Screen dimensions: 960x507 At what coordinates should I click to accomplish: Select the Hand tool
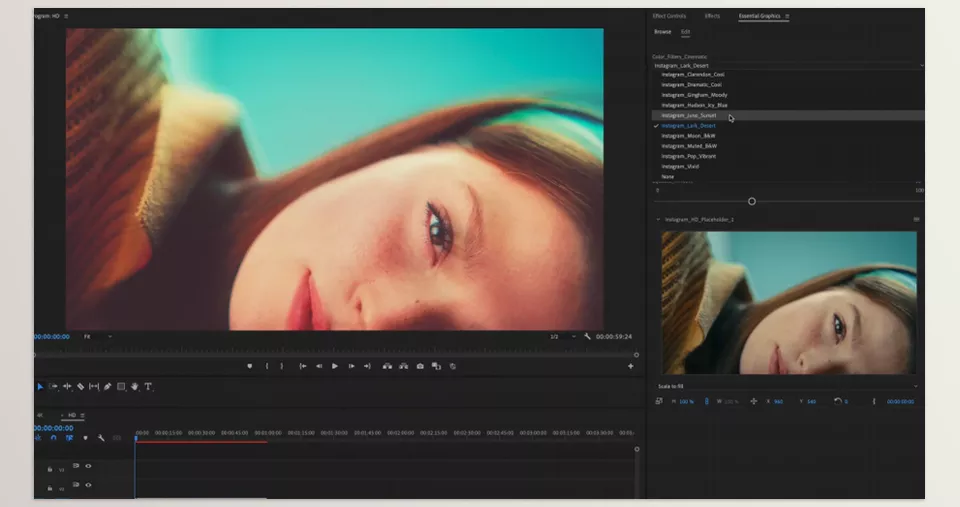[134, 386]
